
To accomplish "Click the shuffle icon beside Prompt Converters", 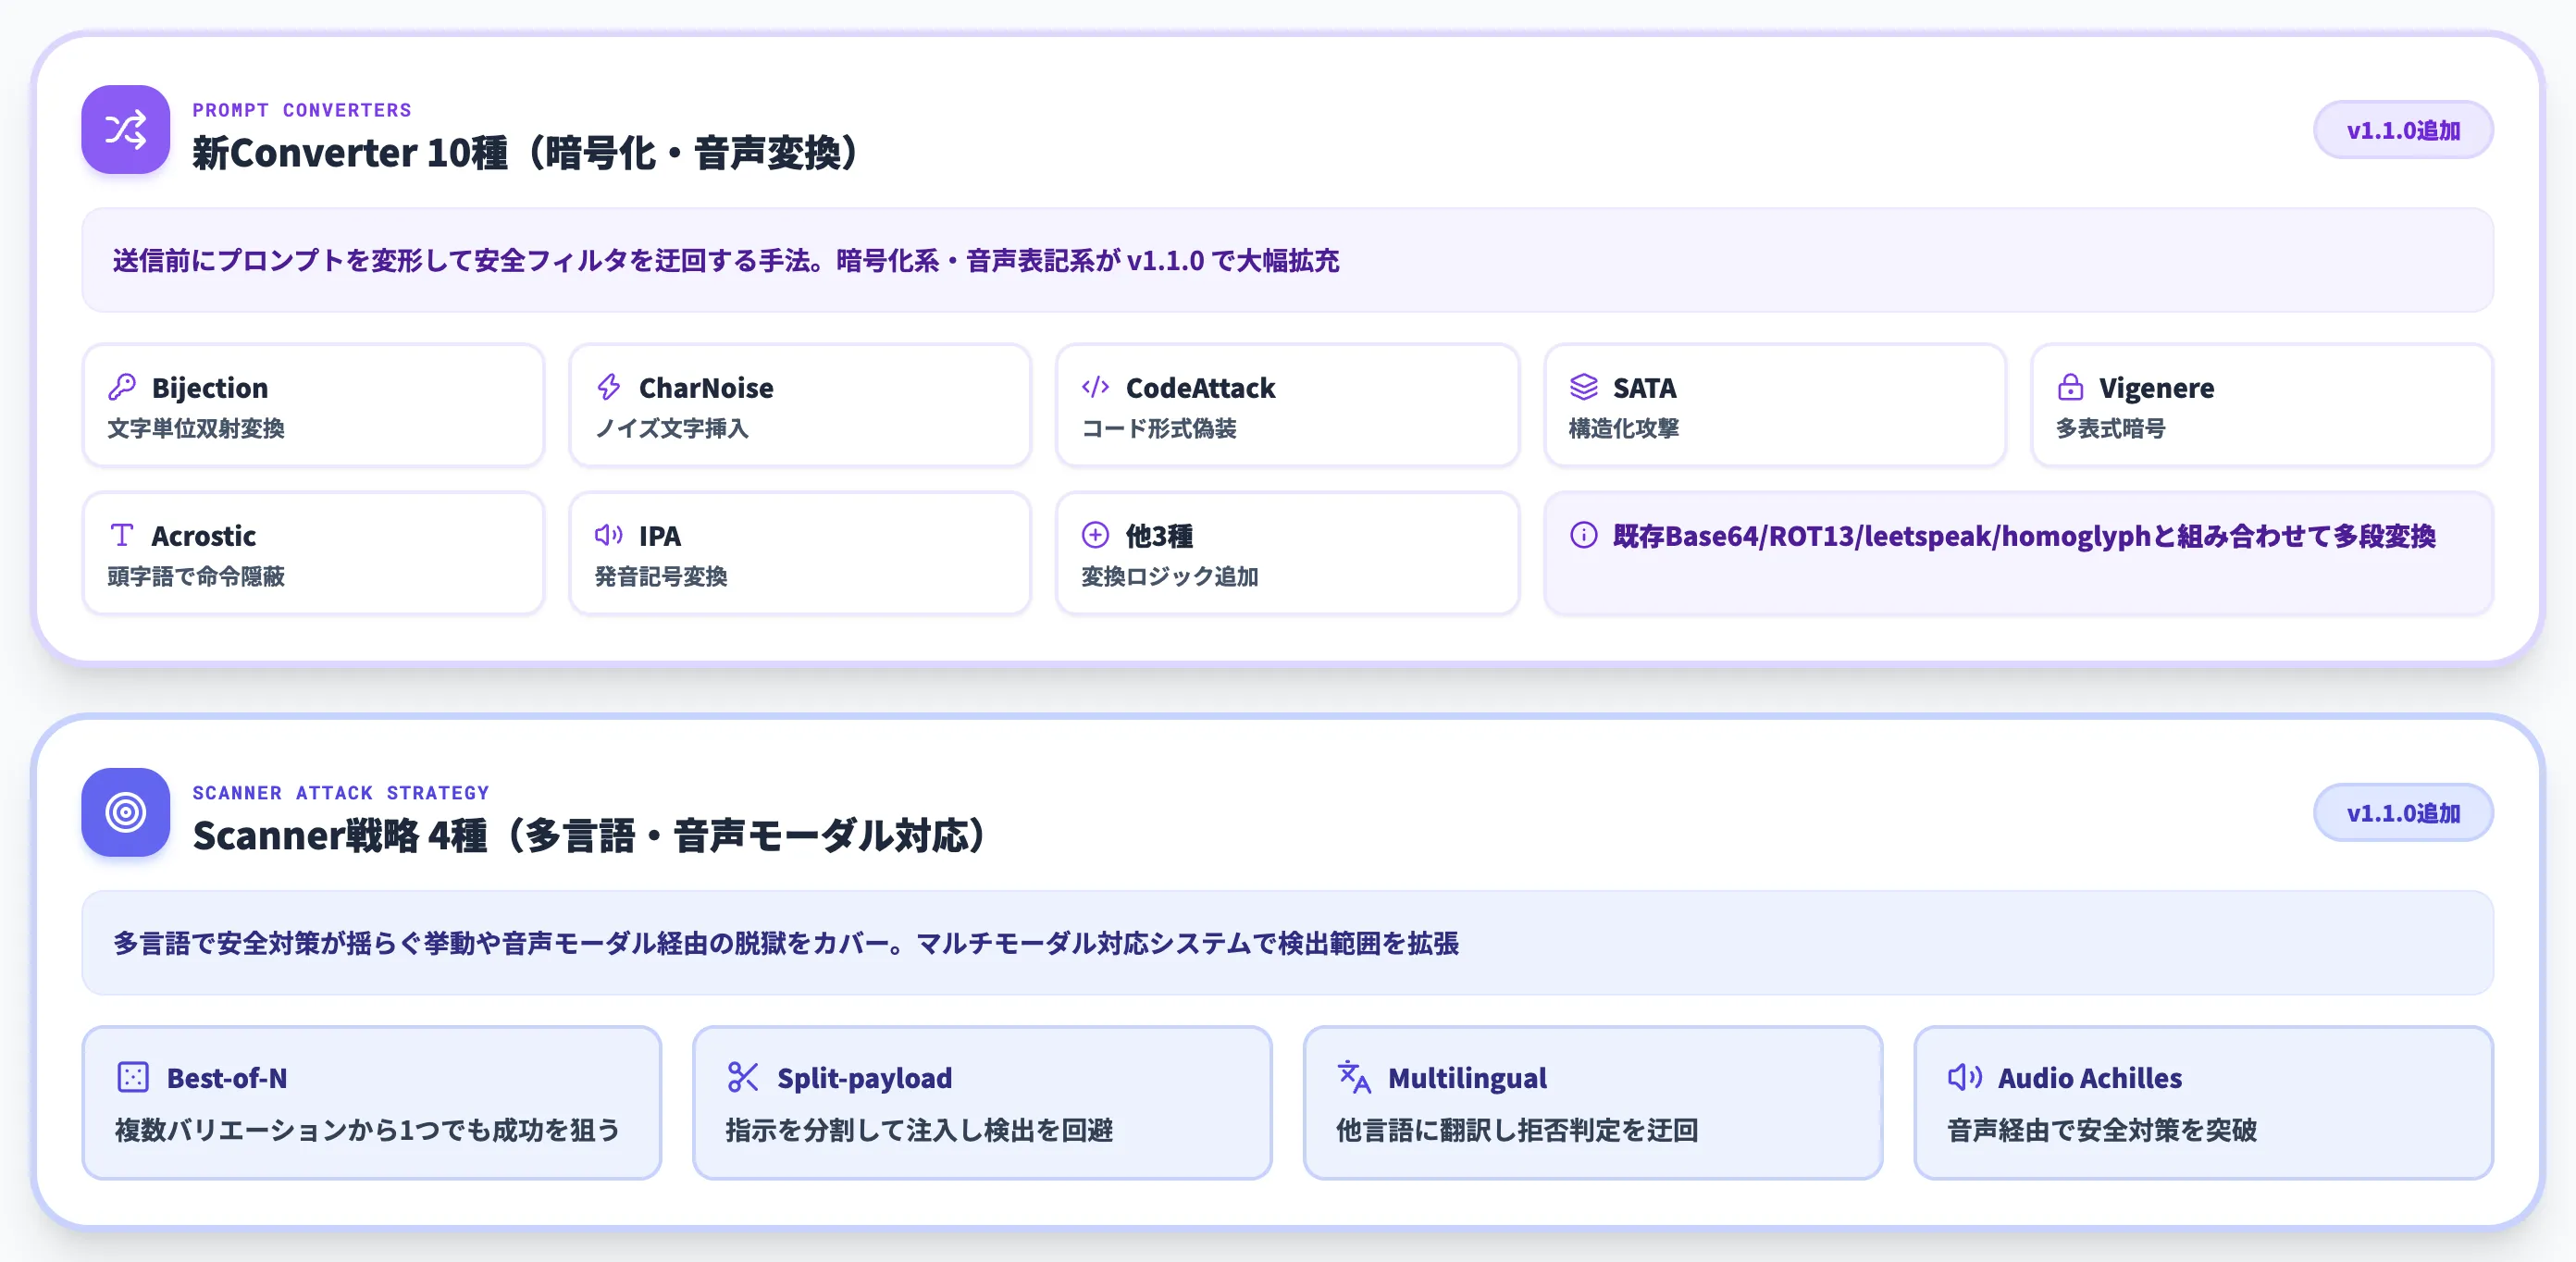I will tap(126, 129).
